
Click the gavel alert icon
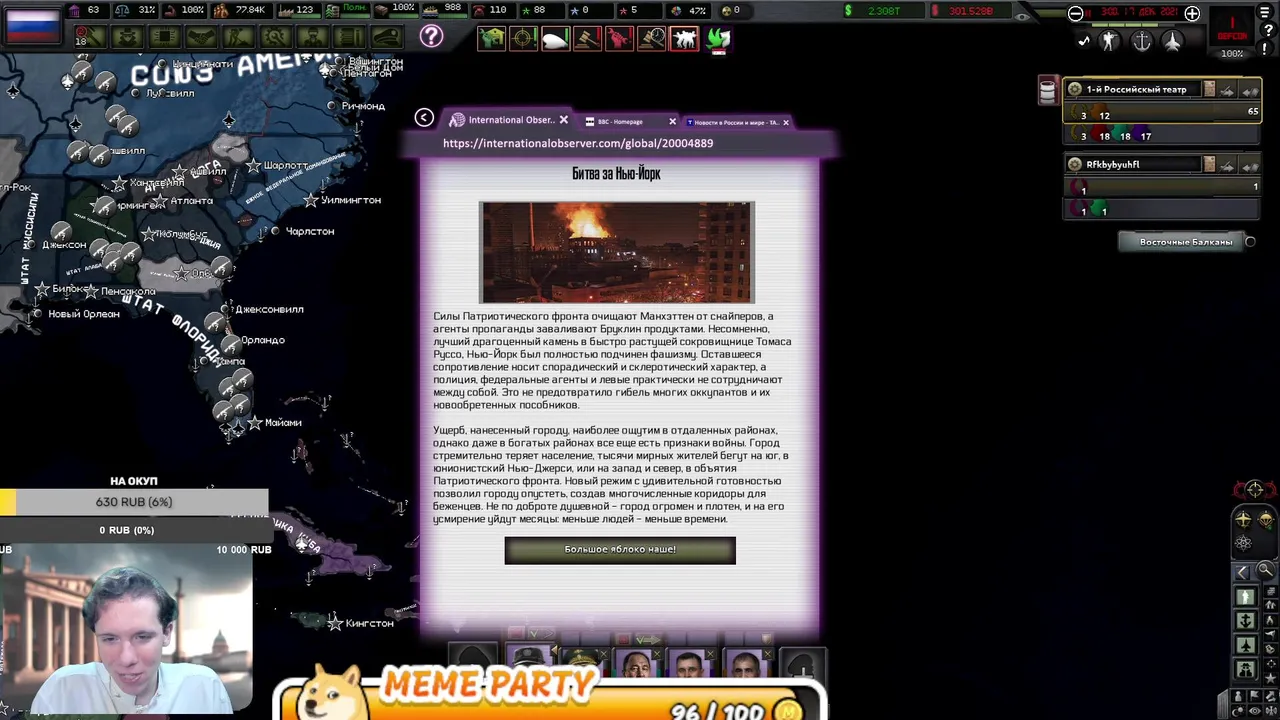(x=587, y=39)
